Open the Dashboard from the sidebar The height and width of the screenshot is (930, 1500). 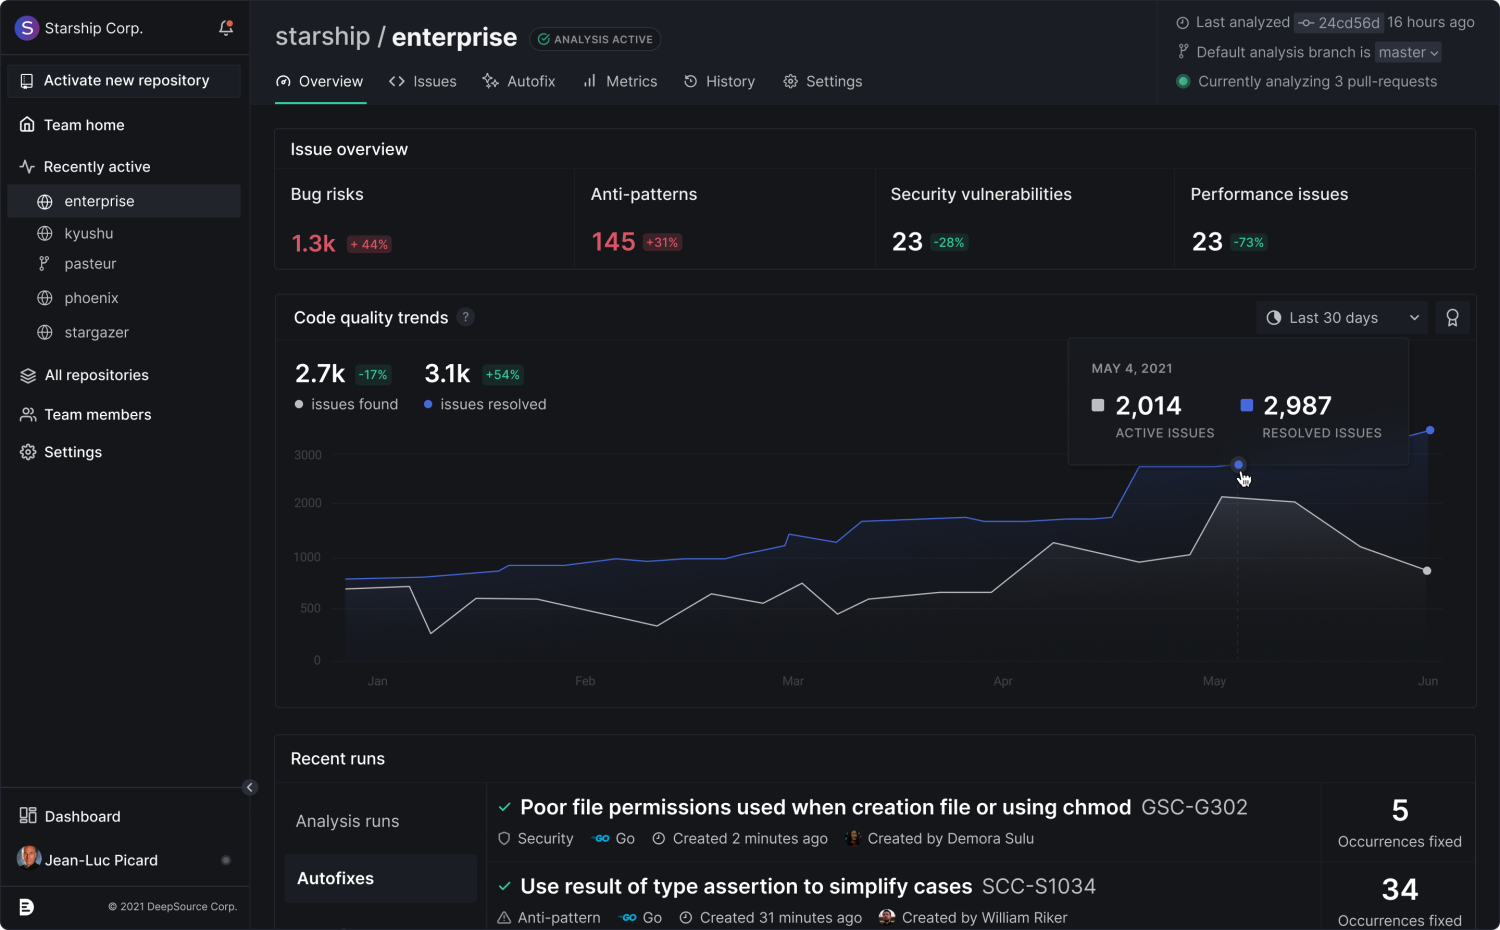(82, 816)
